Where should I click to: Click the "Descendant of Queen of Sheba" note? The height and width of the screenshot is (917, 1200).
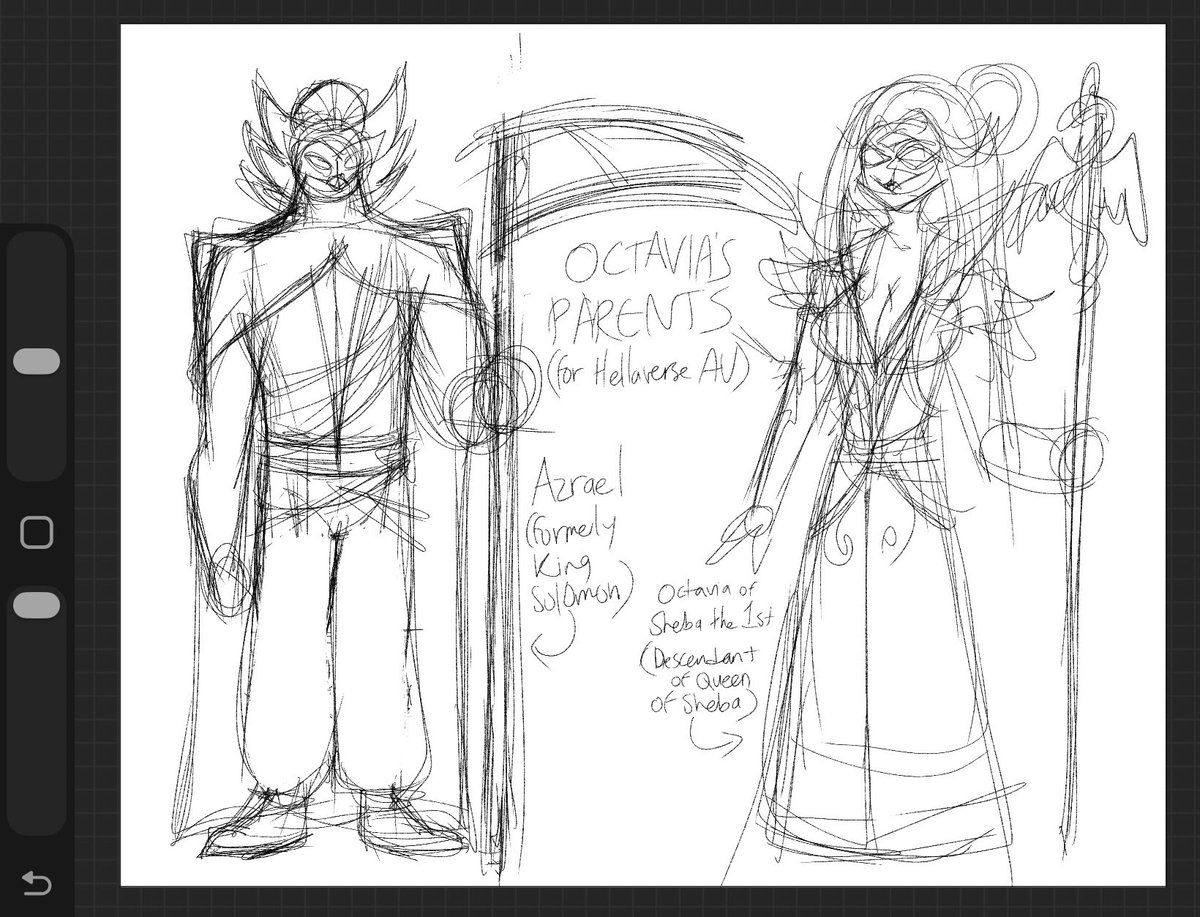(707, 676)
